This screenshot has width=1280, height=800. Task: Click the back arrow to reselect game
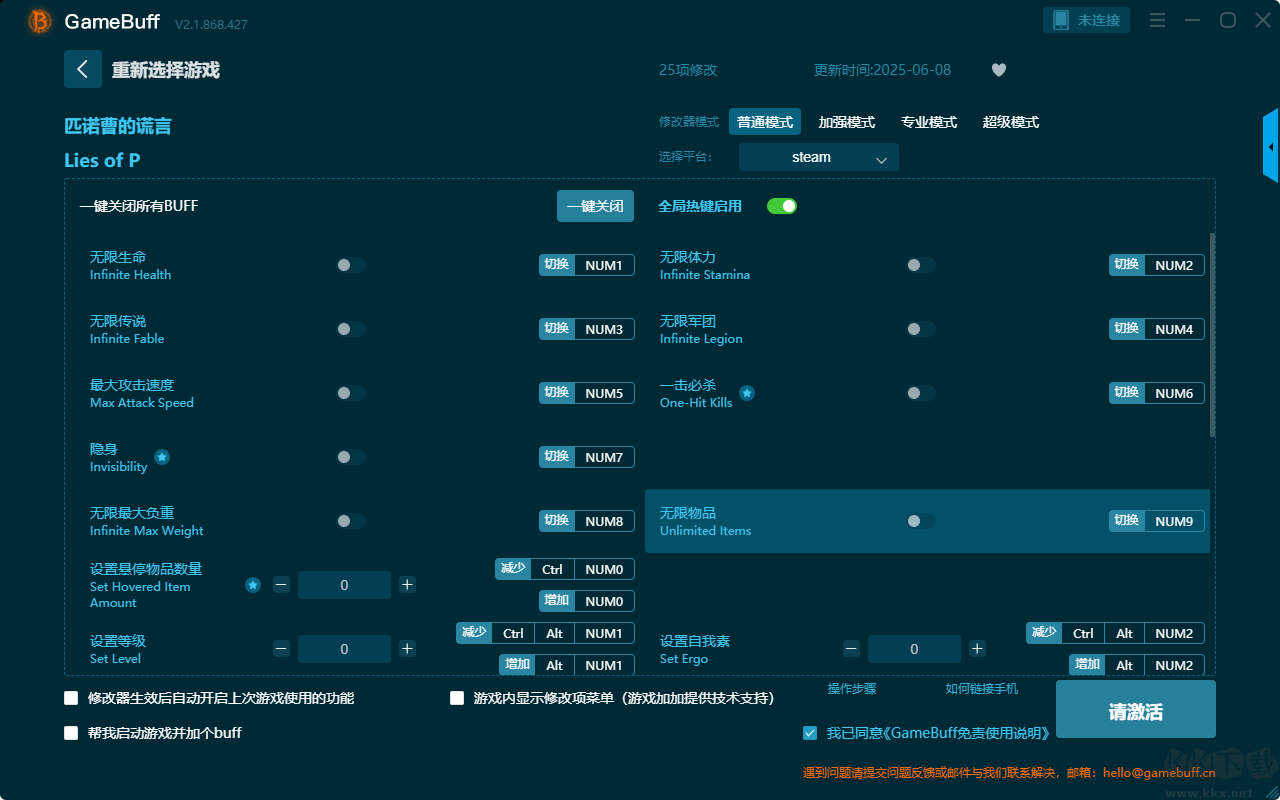(x=82, y=69)
